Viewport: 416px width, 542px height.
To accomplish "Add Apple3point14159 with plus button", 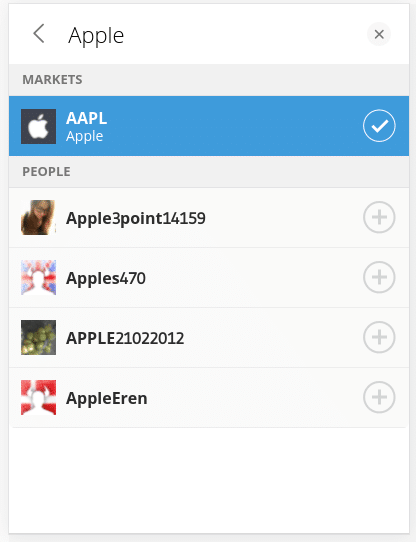I will [x=379, y=217].
